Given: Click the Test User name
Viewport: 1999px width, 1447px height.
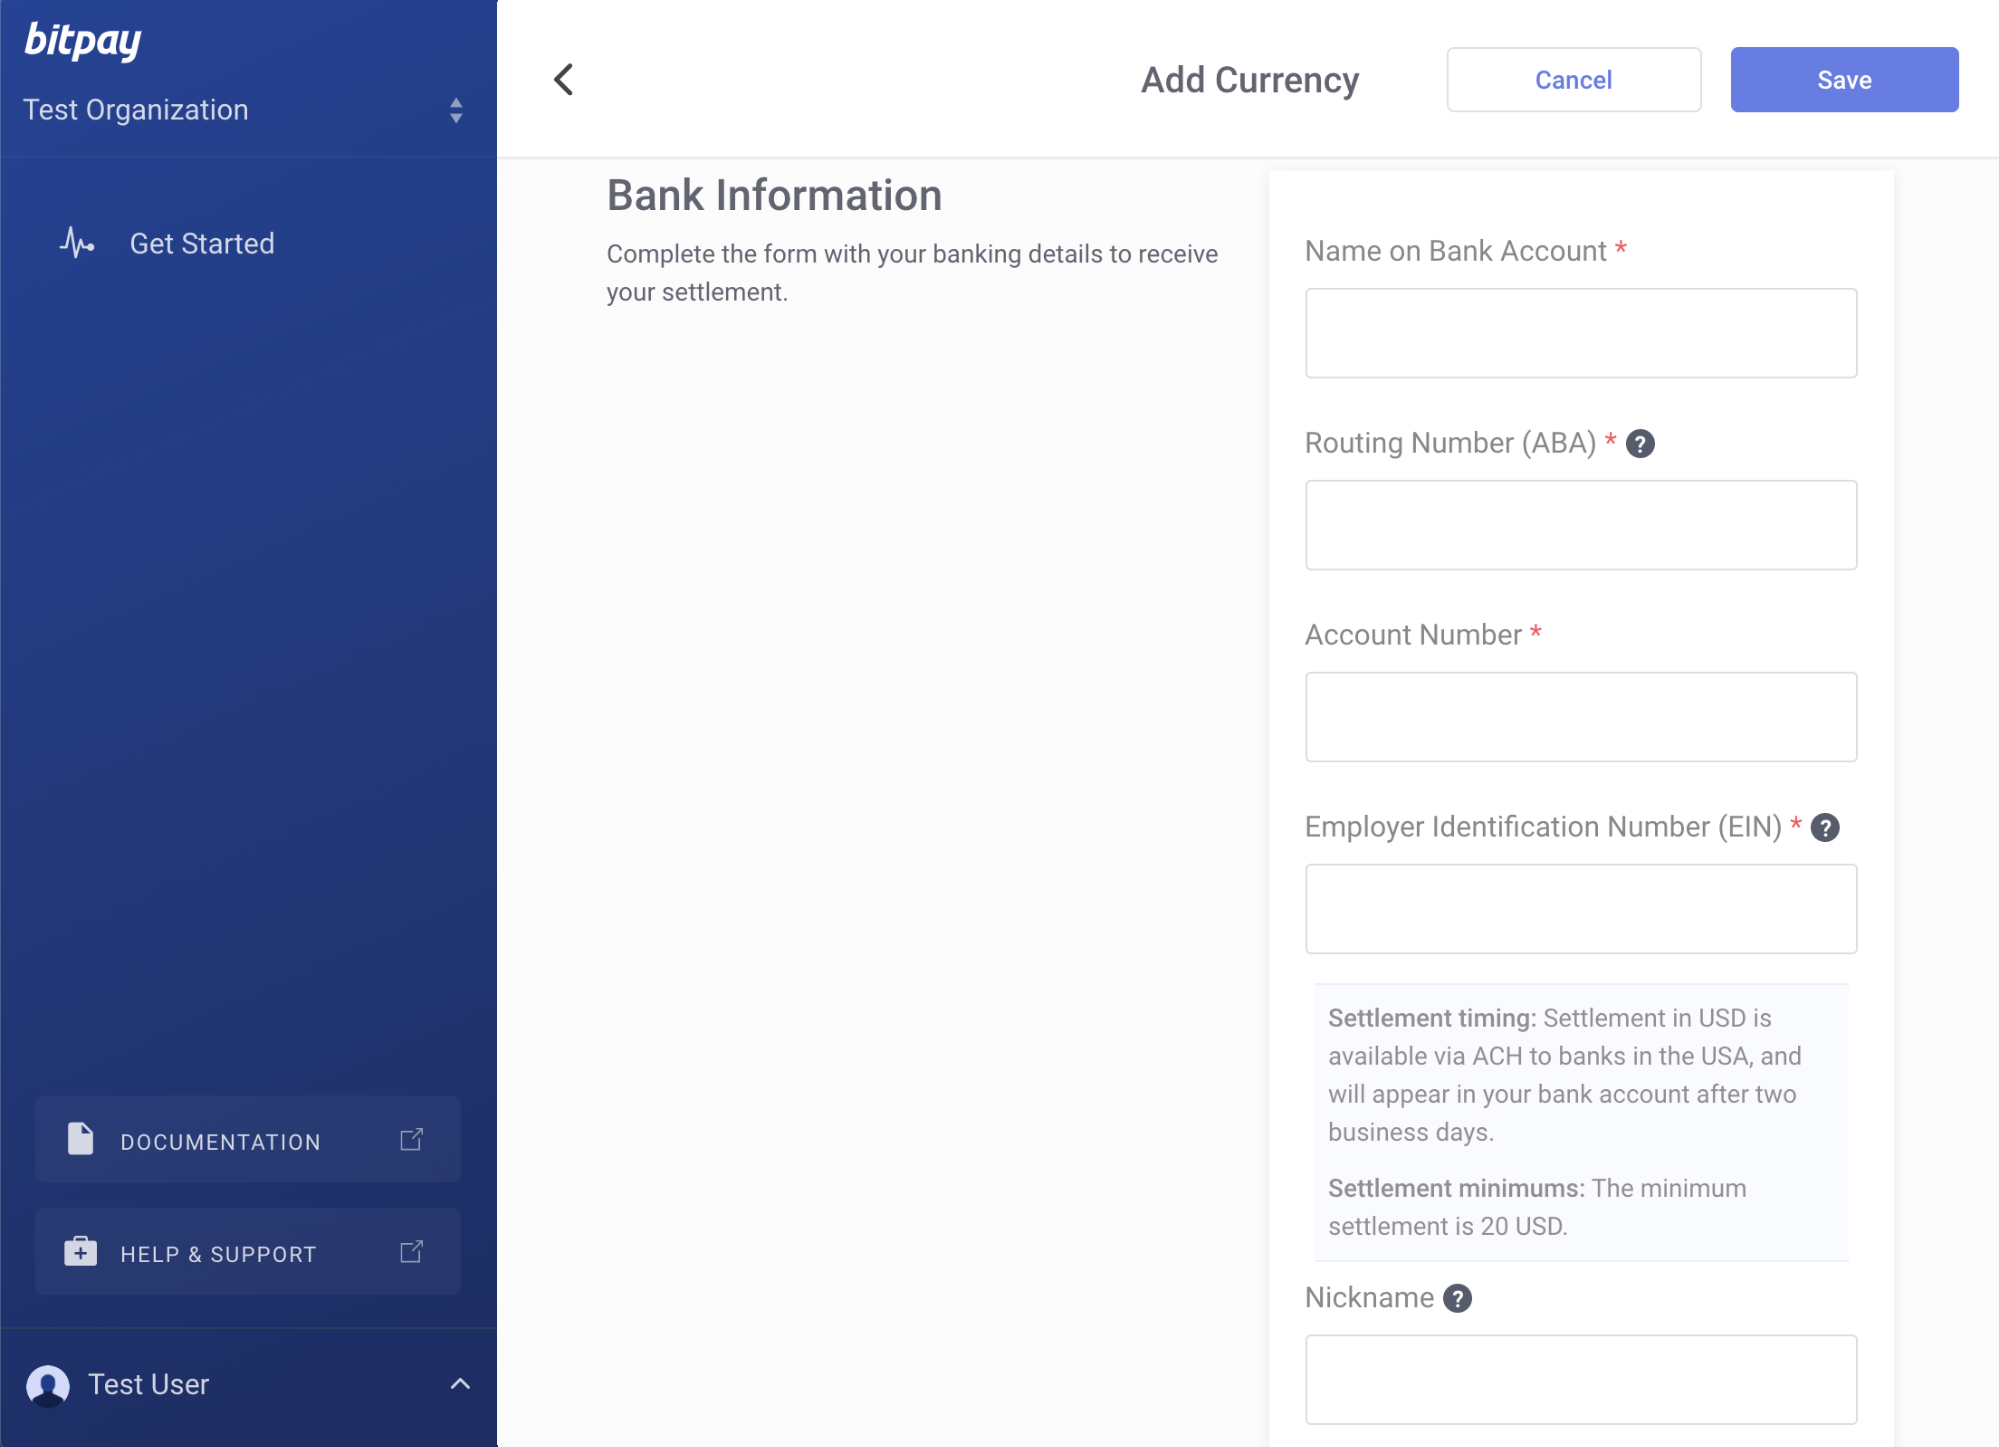Looking at the screenshot, I should click(x=148, y=1385).
